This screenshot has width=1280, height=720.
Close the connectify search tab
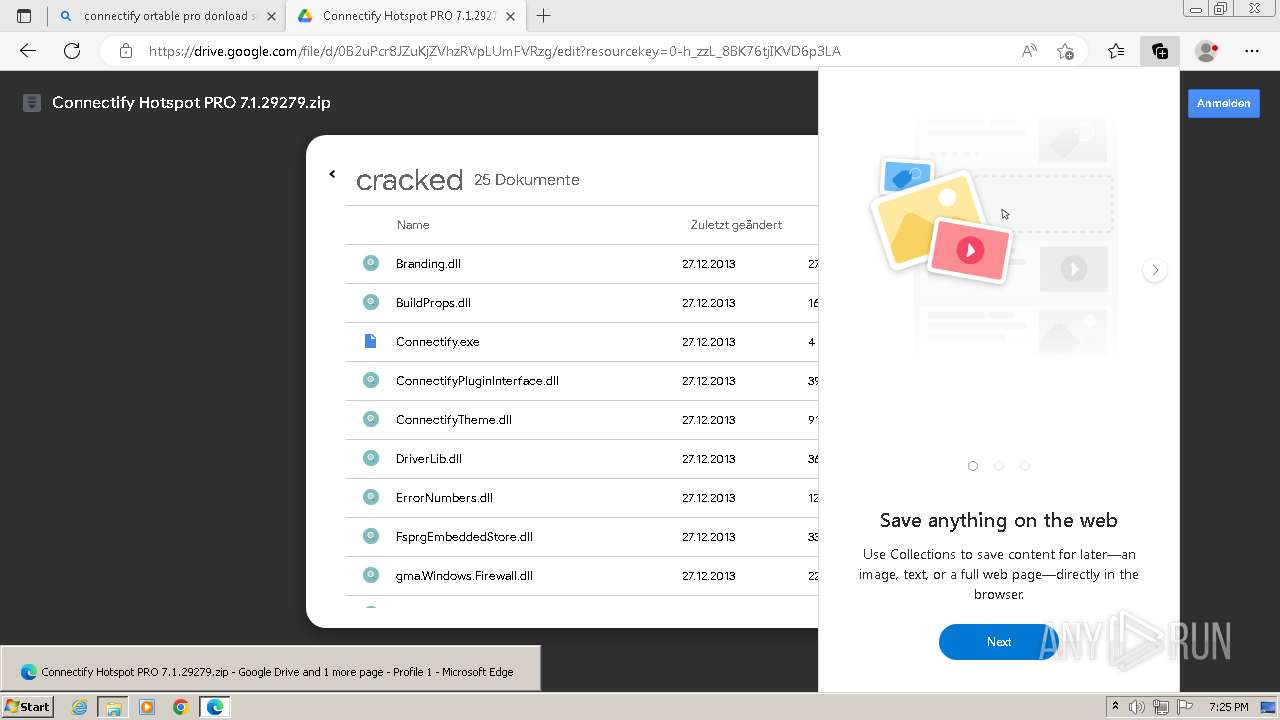271,16
